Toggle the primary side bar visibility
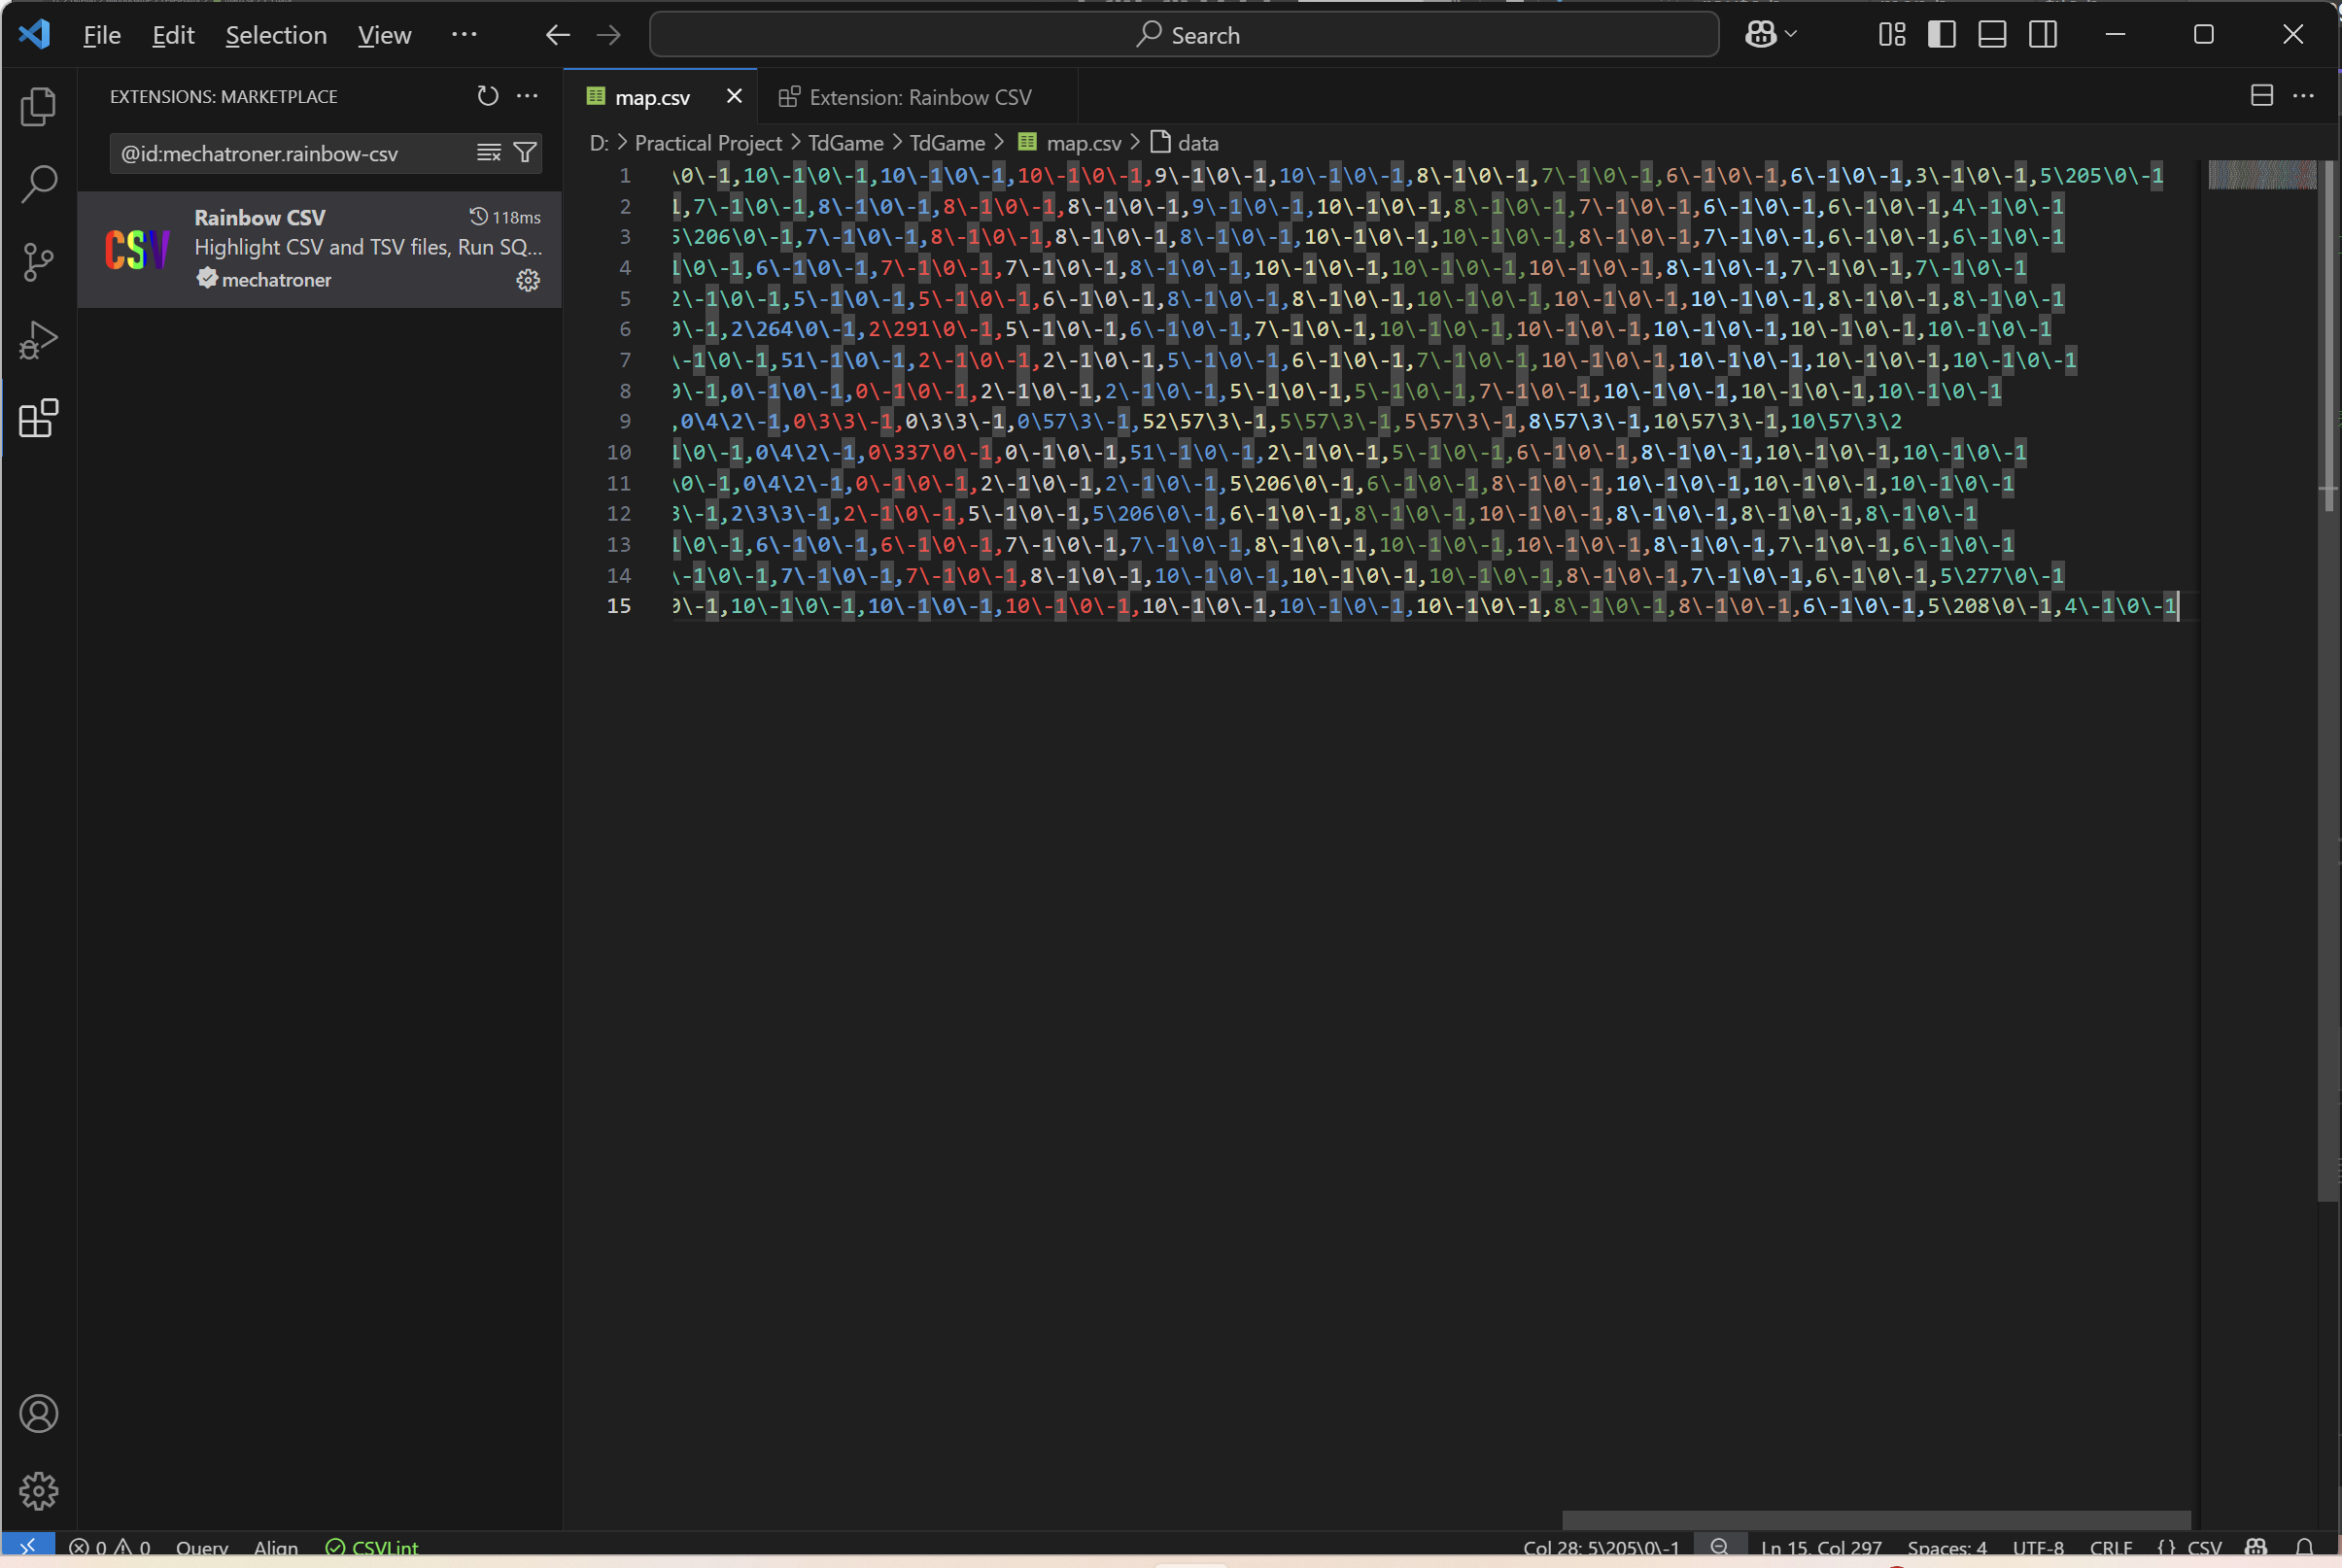2342x1568 pixels. click(x=1941, y=35)
